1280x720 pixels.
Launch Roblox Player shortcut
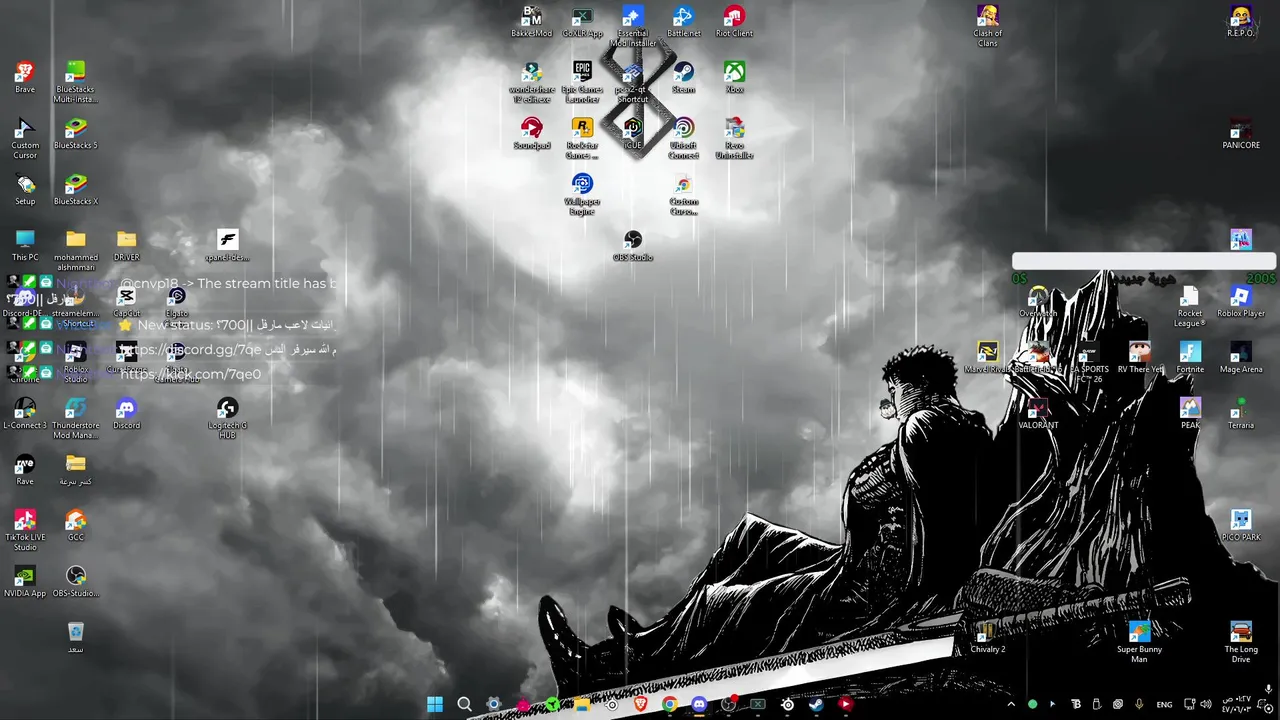point(1241,301)
